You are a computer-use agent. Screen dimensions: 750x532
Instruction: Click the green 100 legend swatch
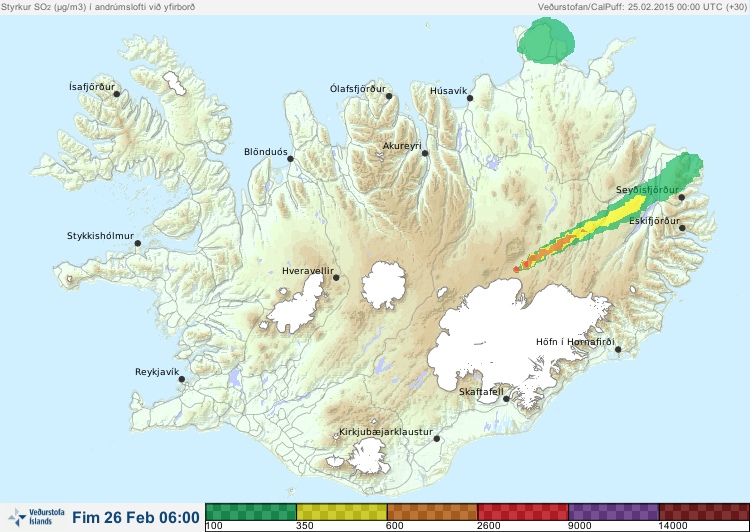click(251, 512)
